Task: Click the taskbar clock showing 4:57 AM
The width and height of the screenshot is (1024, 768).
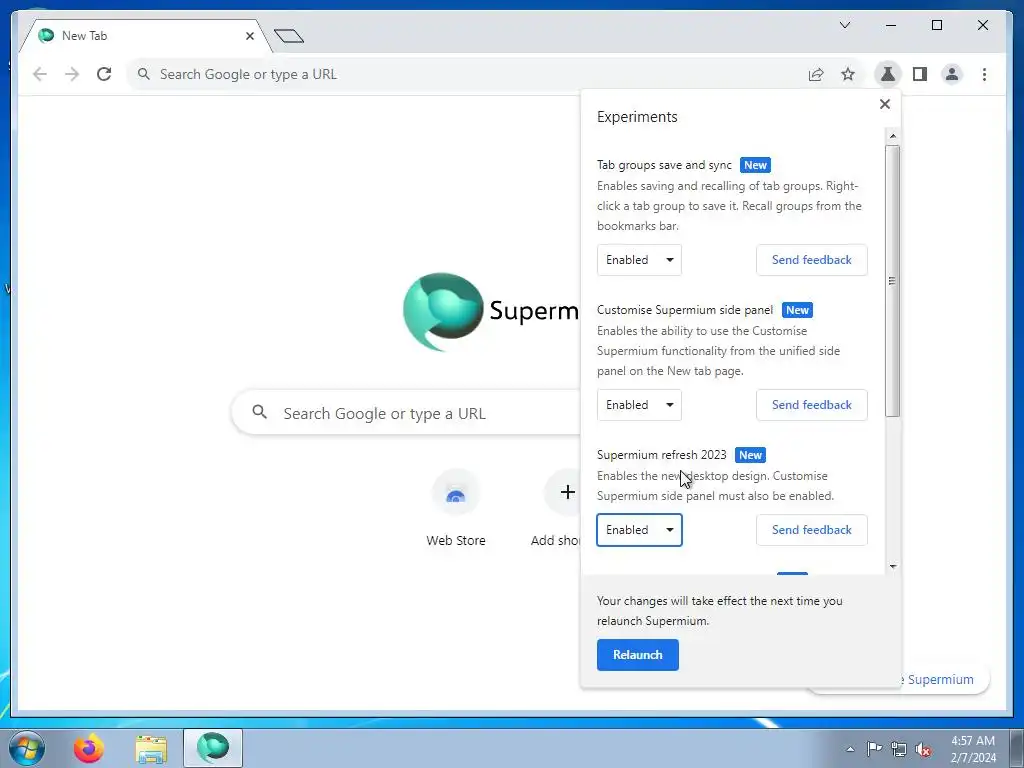Action: 973,749
